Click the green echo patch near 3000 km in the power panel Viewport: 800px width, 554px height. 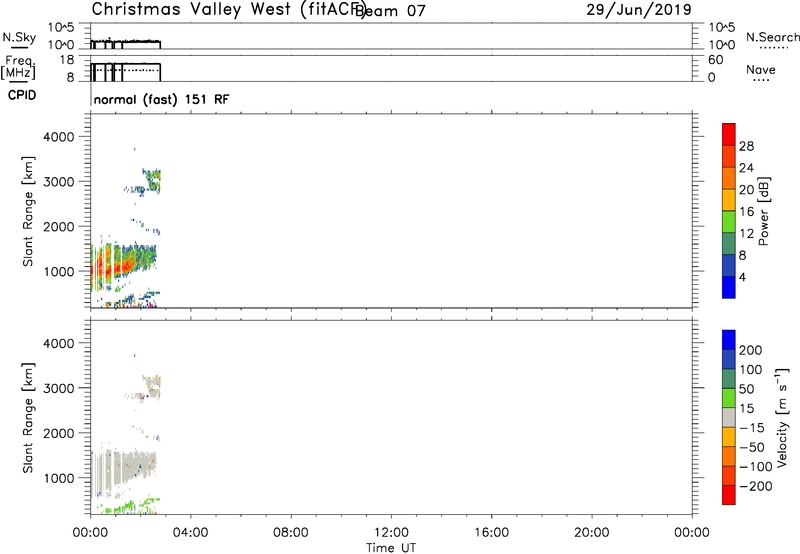tap(152, 179)
